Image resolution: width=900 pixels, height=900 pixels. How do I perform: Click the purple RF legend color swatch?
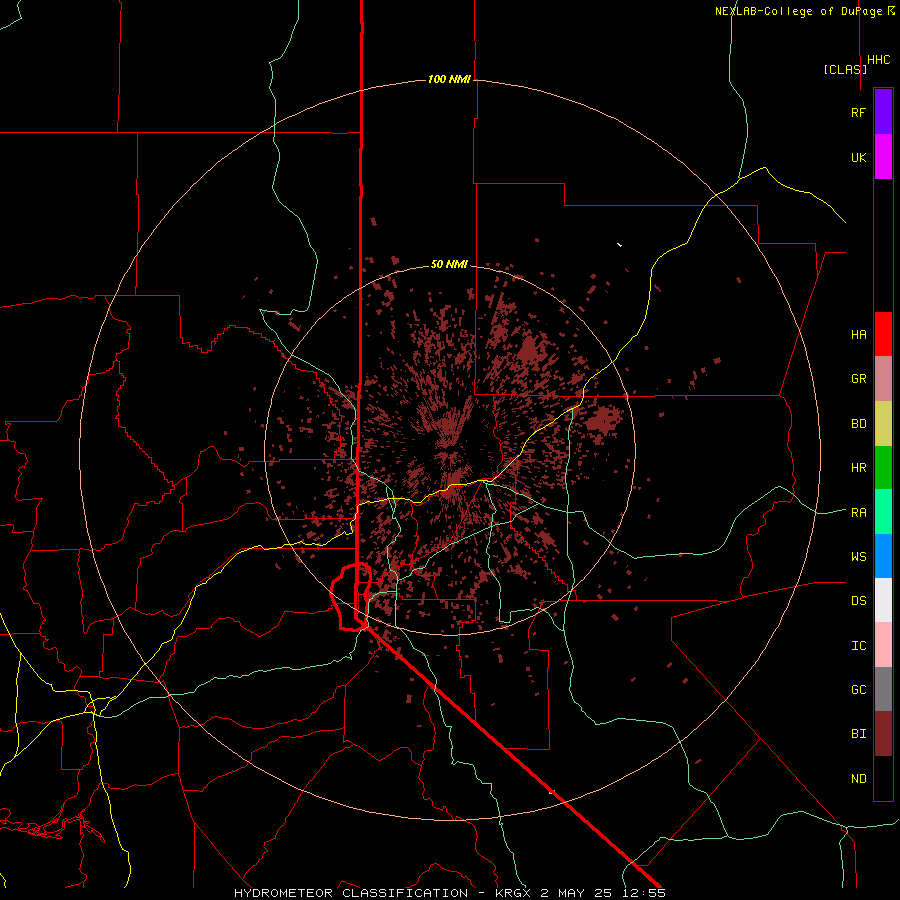coord(883,112)
